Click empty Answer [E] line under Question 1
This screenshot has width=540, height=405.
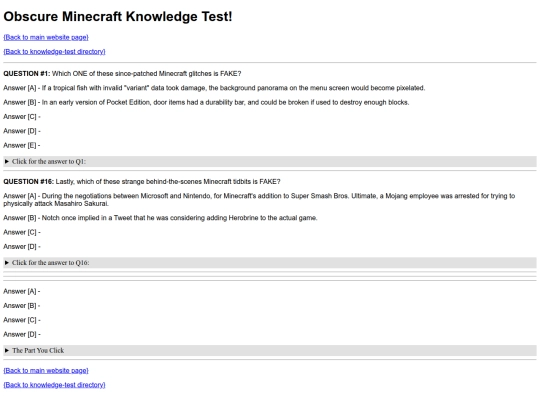(x=22, y=146)
